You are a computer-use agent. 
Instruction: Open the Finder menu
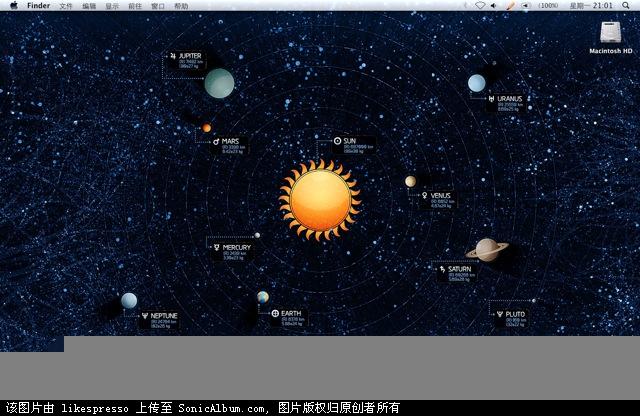(38, 6)
